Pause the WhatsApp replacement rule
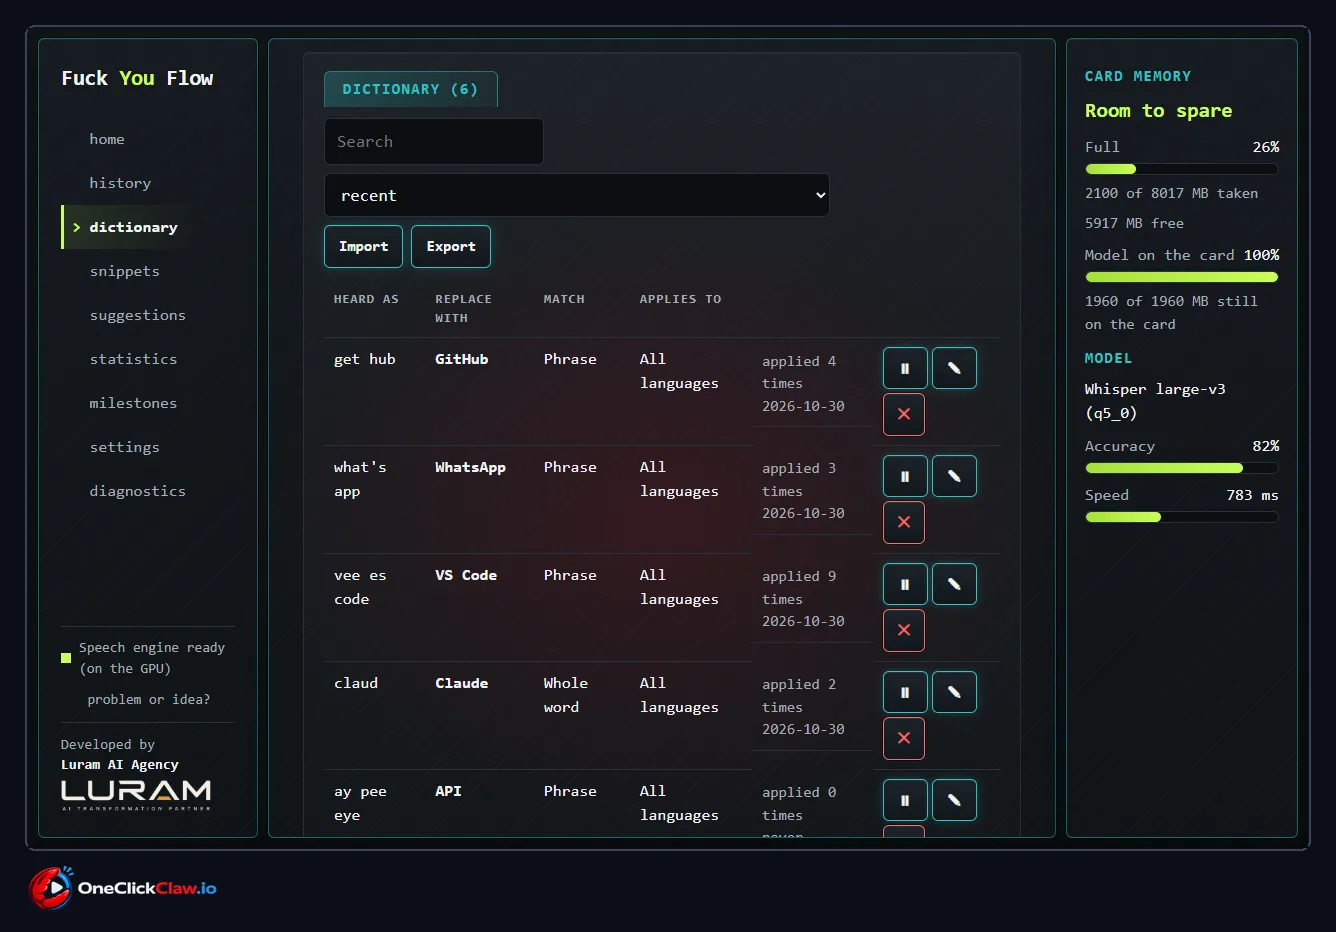The image size is (1336, 932). 905,476
